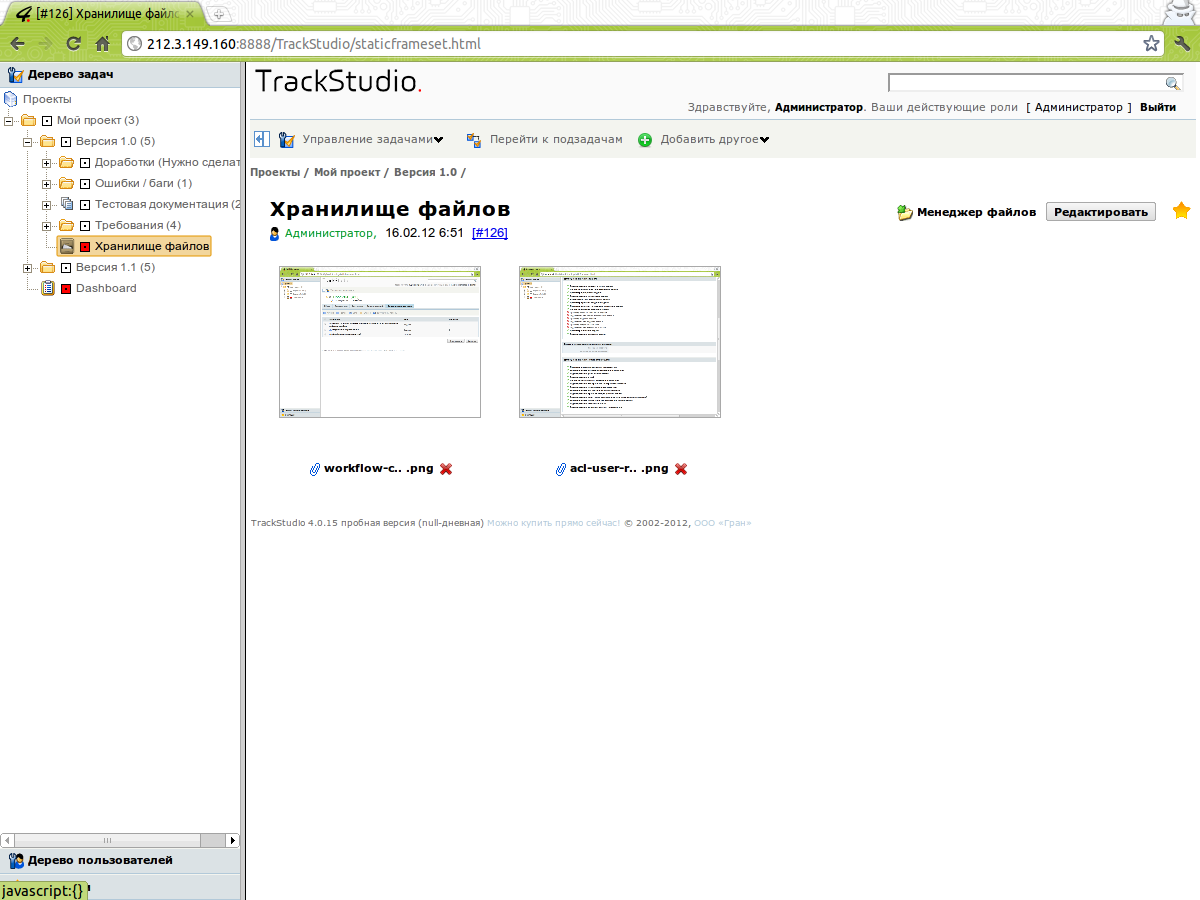Select Dashboard in the task tree
The height and width of the screenshot is (900, 1200).
pos(106,288)
